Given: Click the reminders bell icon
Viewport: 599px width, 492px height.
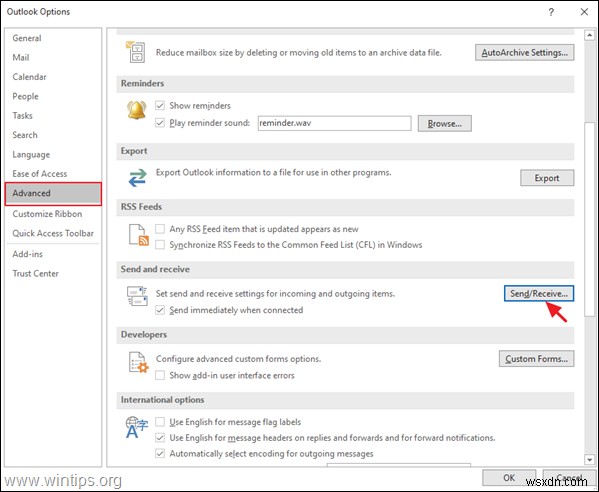Looking at the screenshot, I should 136,110.
